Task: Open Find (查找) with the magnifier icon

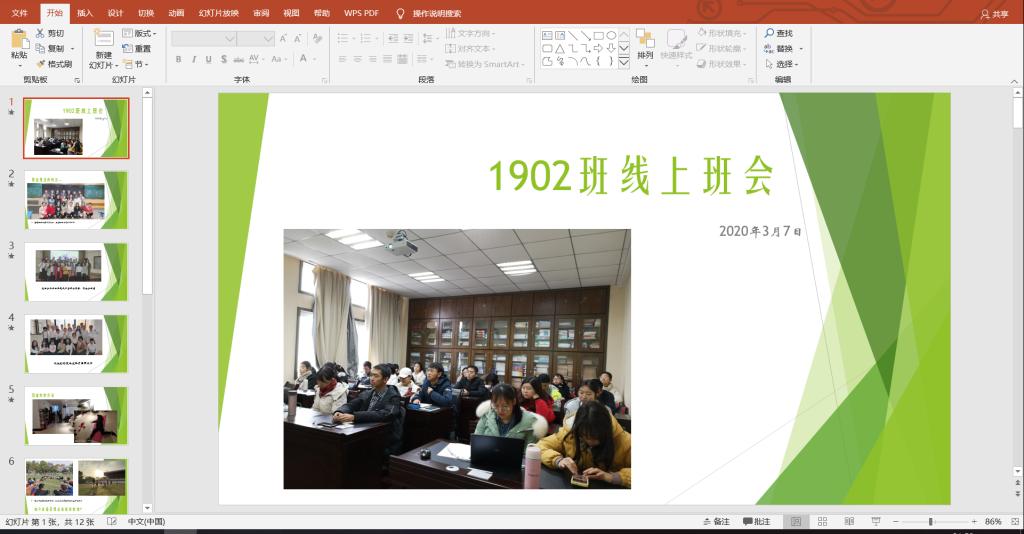Action: [770, 33]
